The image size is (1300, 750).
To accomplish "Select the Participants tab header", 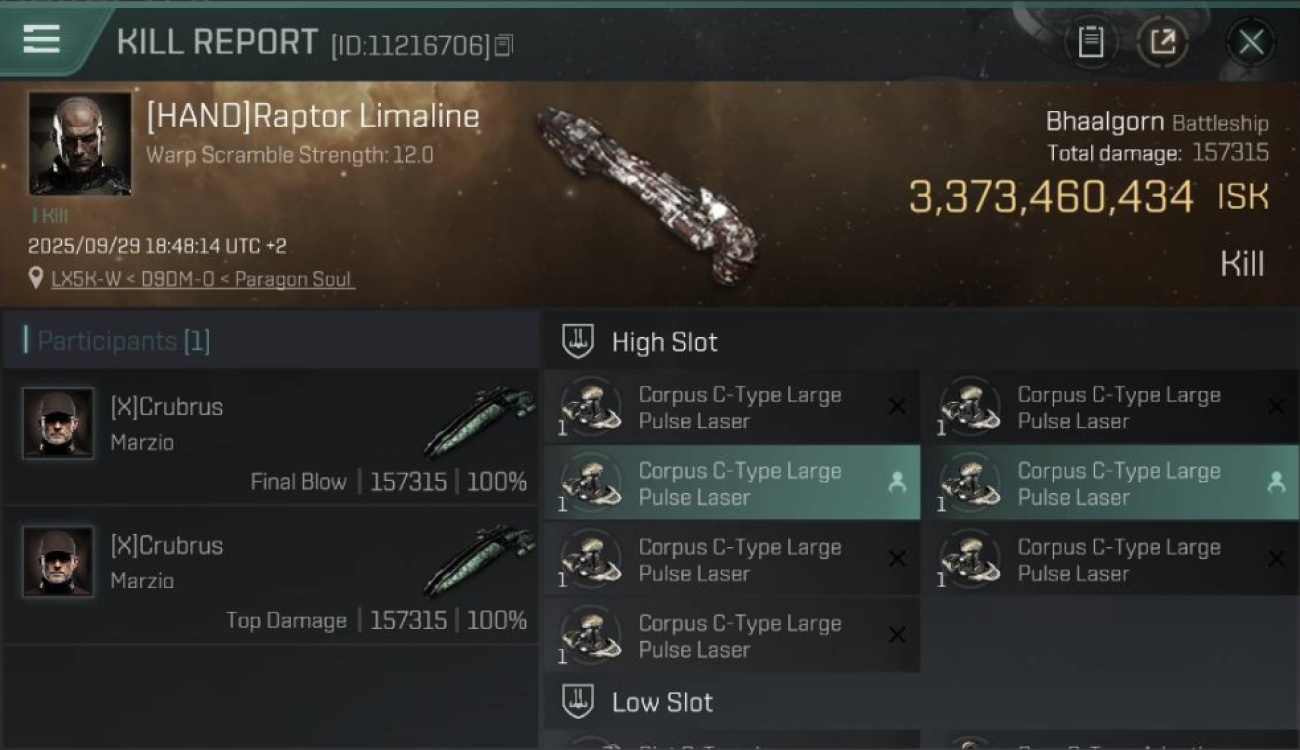I will (x=117, y=341).
